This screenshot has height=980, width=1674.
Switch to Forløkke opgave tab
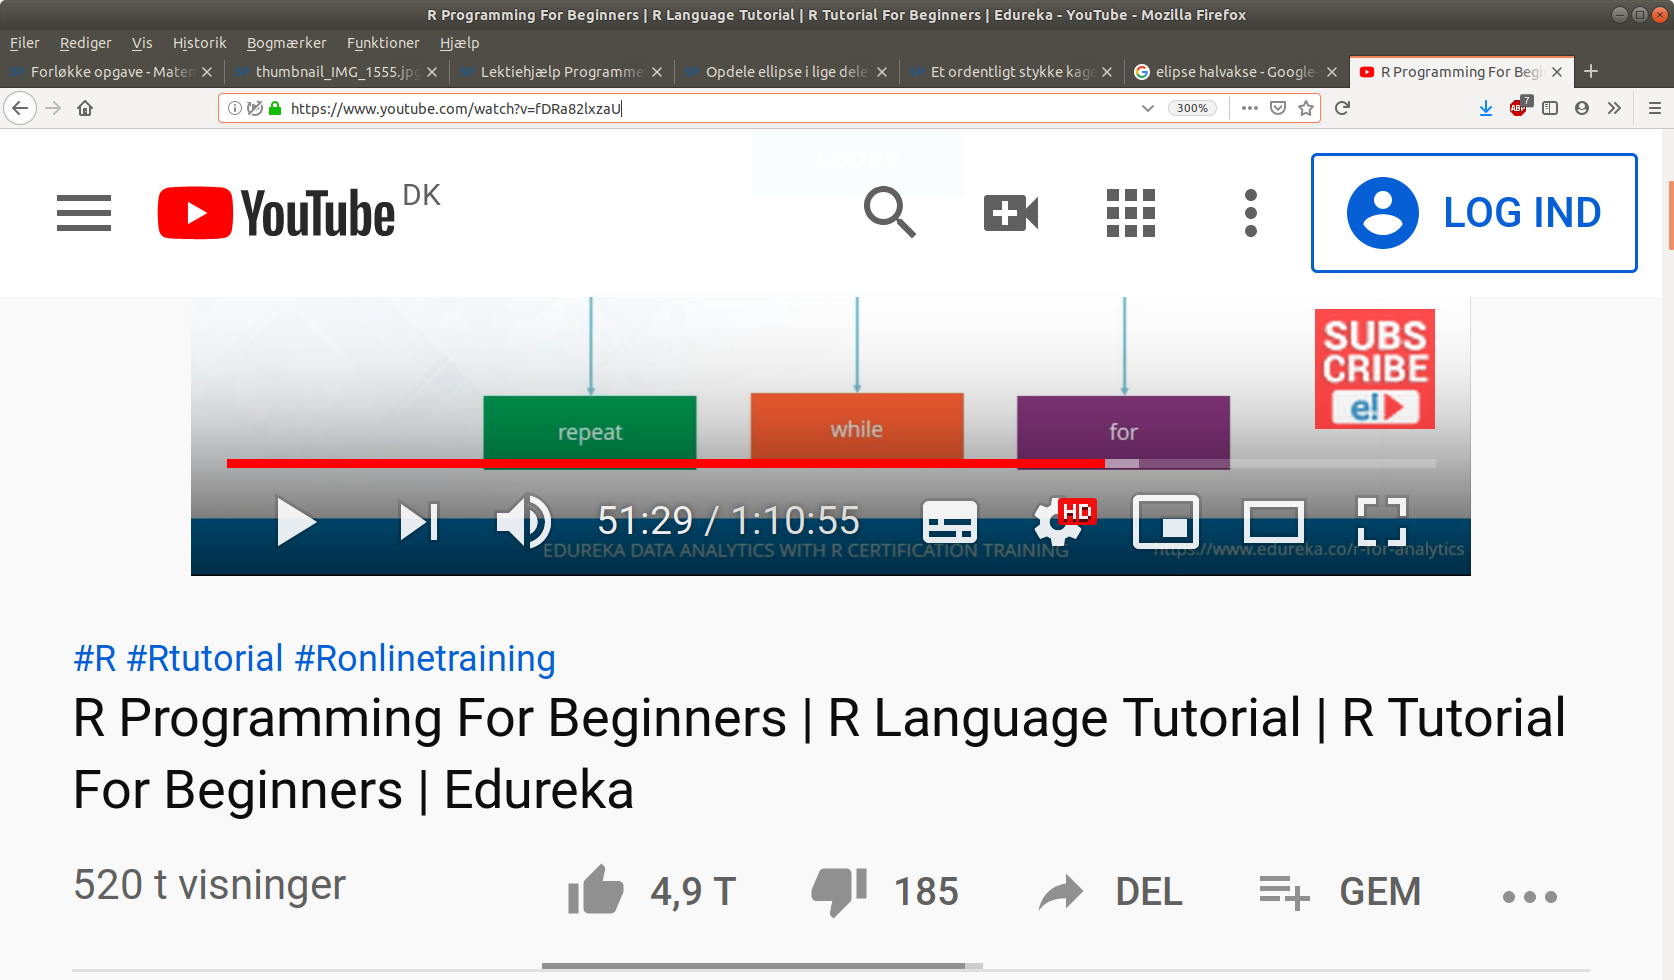click(112, 72)
